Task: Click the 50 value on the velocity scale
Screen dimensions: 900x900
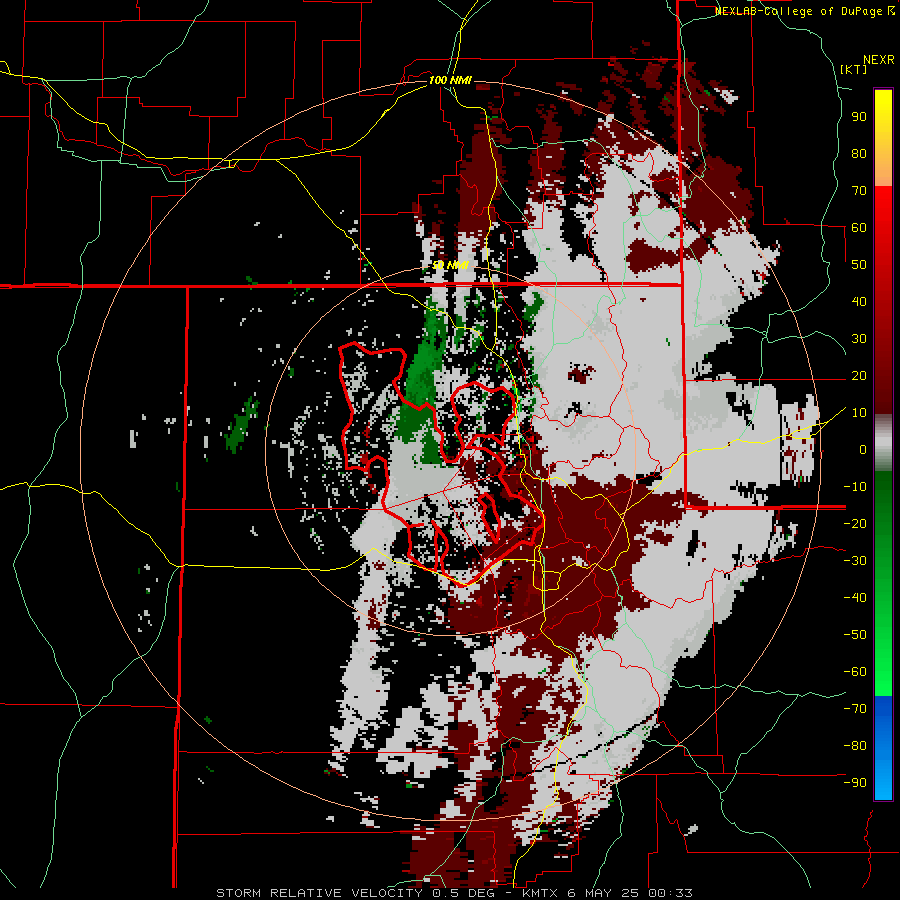Action: tap(859, 265)
